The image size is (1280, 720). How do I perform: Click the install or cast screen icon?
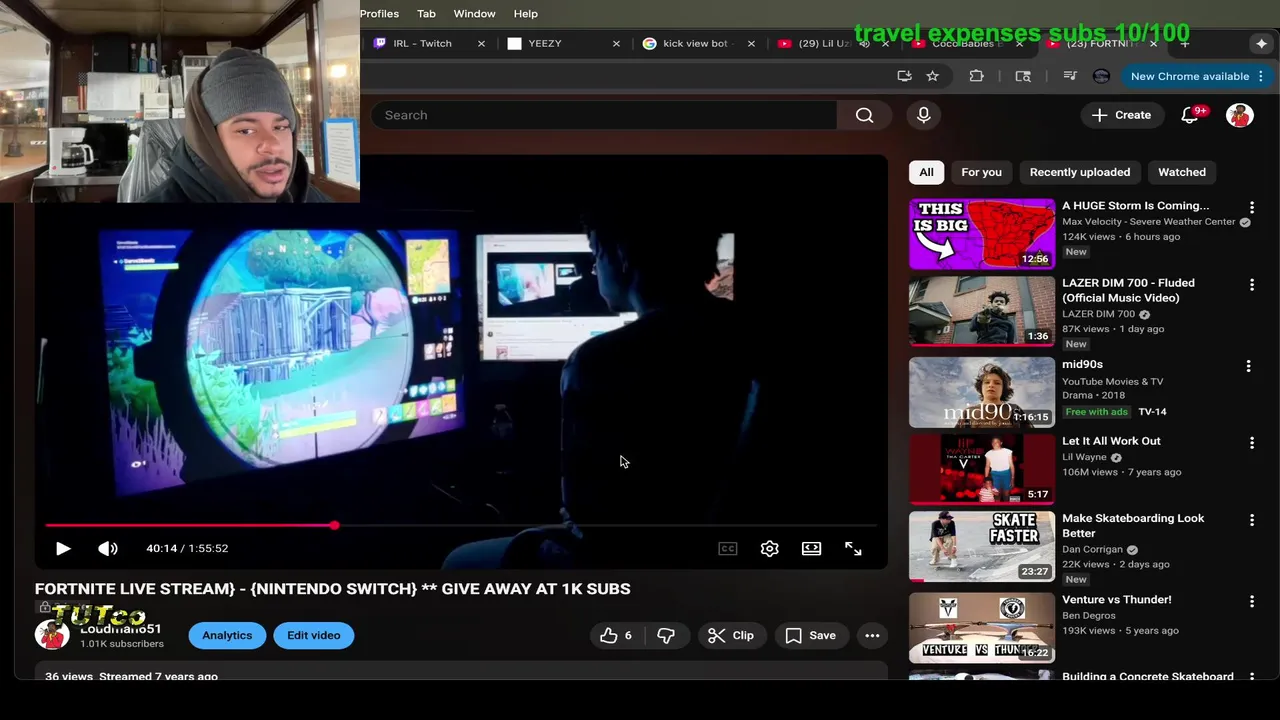[904, 76]
